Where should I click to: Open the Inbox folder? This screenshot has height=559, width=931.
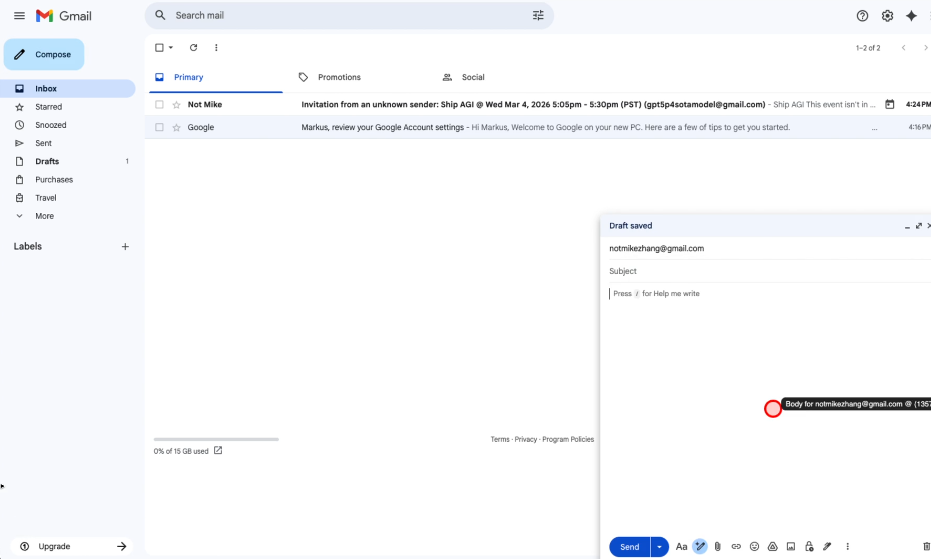68,89
